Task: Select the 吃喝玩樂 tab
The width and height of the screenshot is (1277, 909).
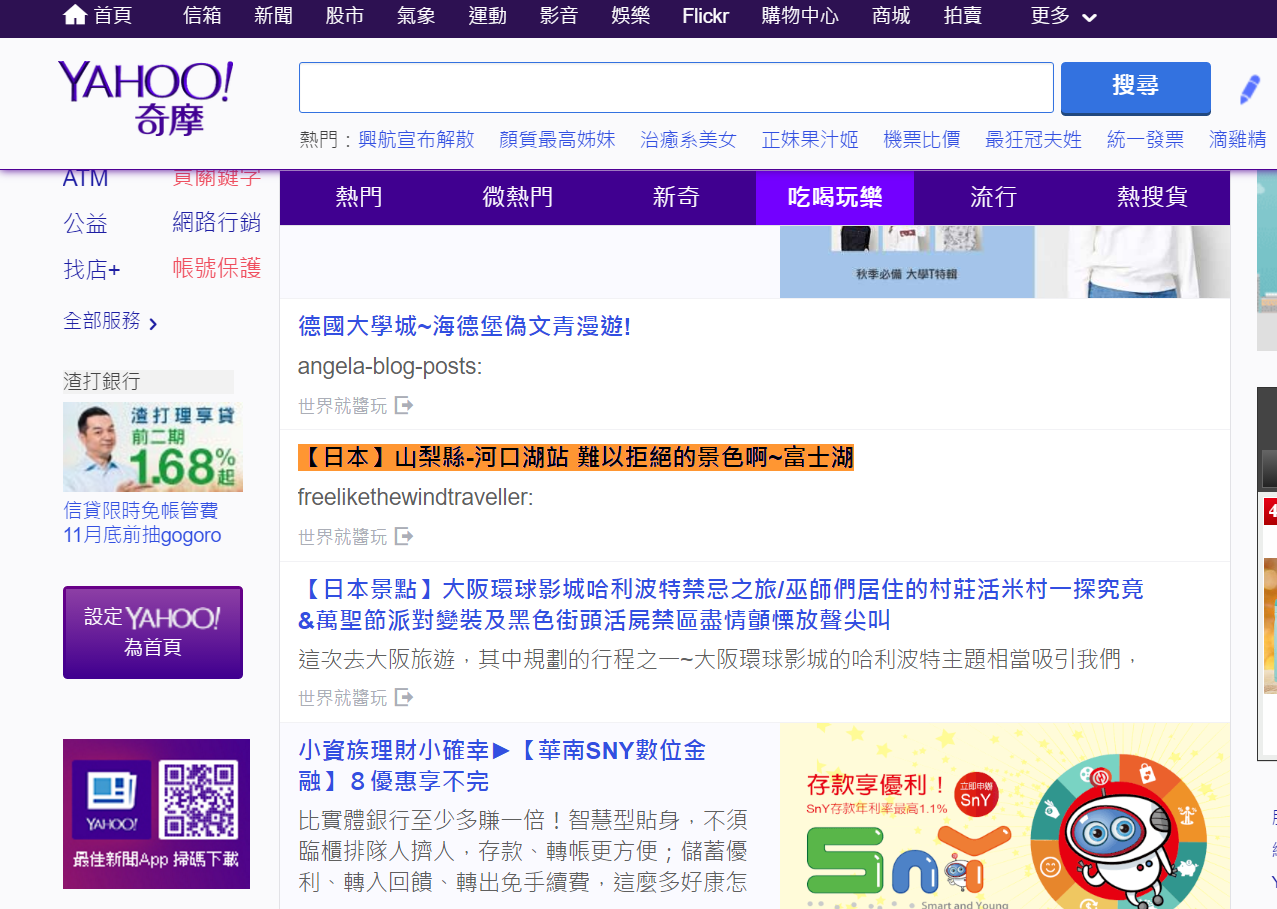Action: pyautogui.click(x=835, y=198)
